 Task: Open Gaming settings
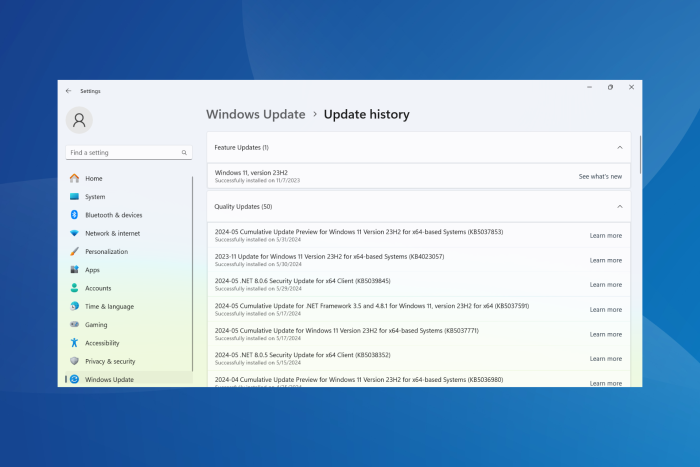click(x=129, y=325)
